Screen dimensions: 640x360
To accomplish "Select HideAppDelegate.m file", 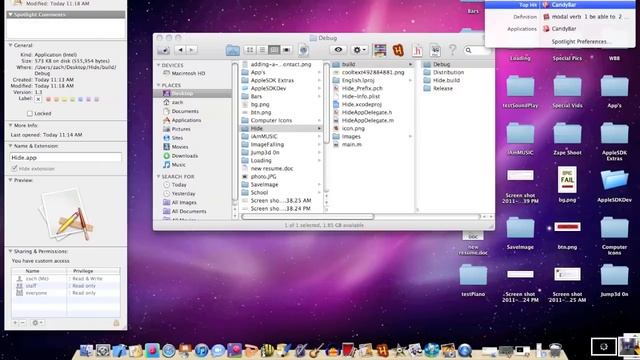I will pos(369,120).
